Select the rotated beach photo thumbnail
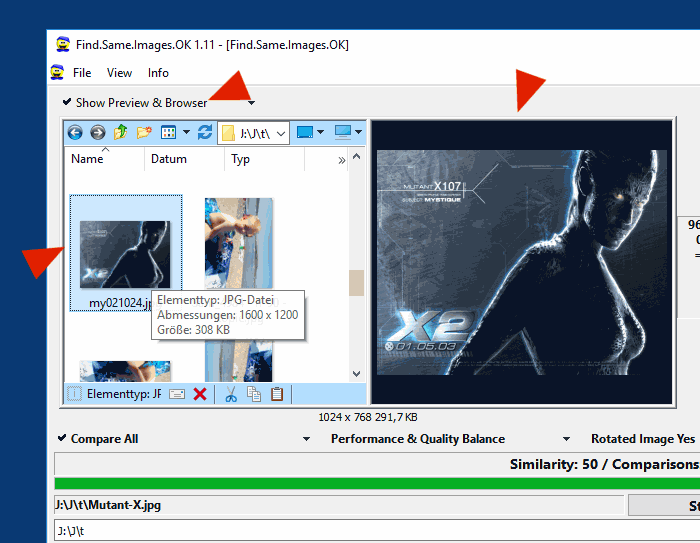 [239, 243]
